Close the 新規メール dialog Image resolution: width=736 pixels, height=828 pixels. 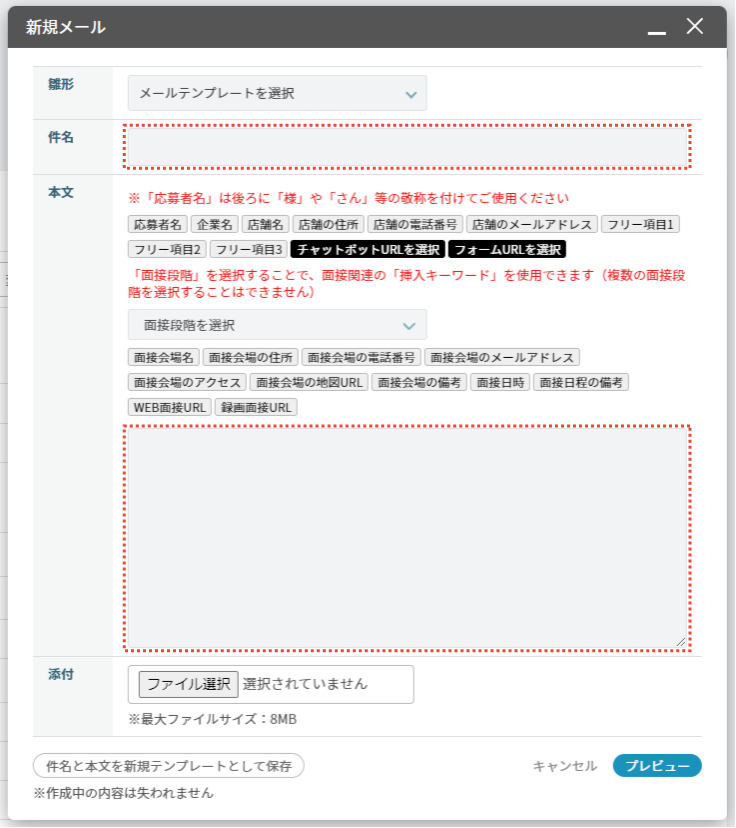pyautogui.click(x=695, y=27)
